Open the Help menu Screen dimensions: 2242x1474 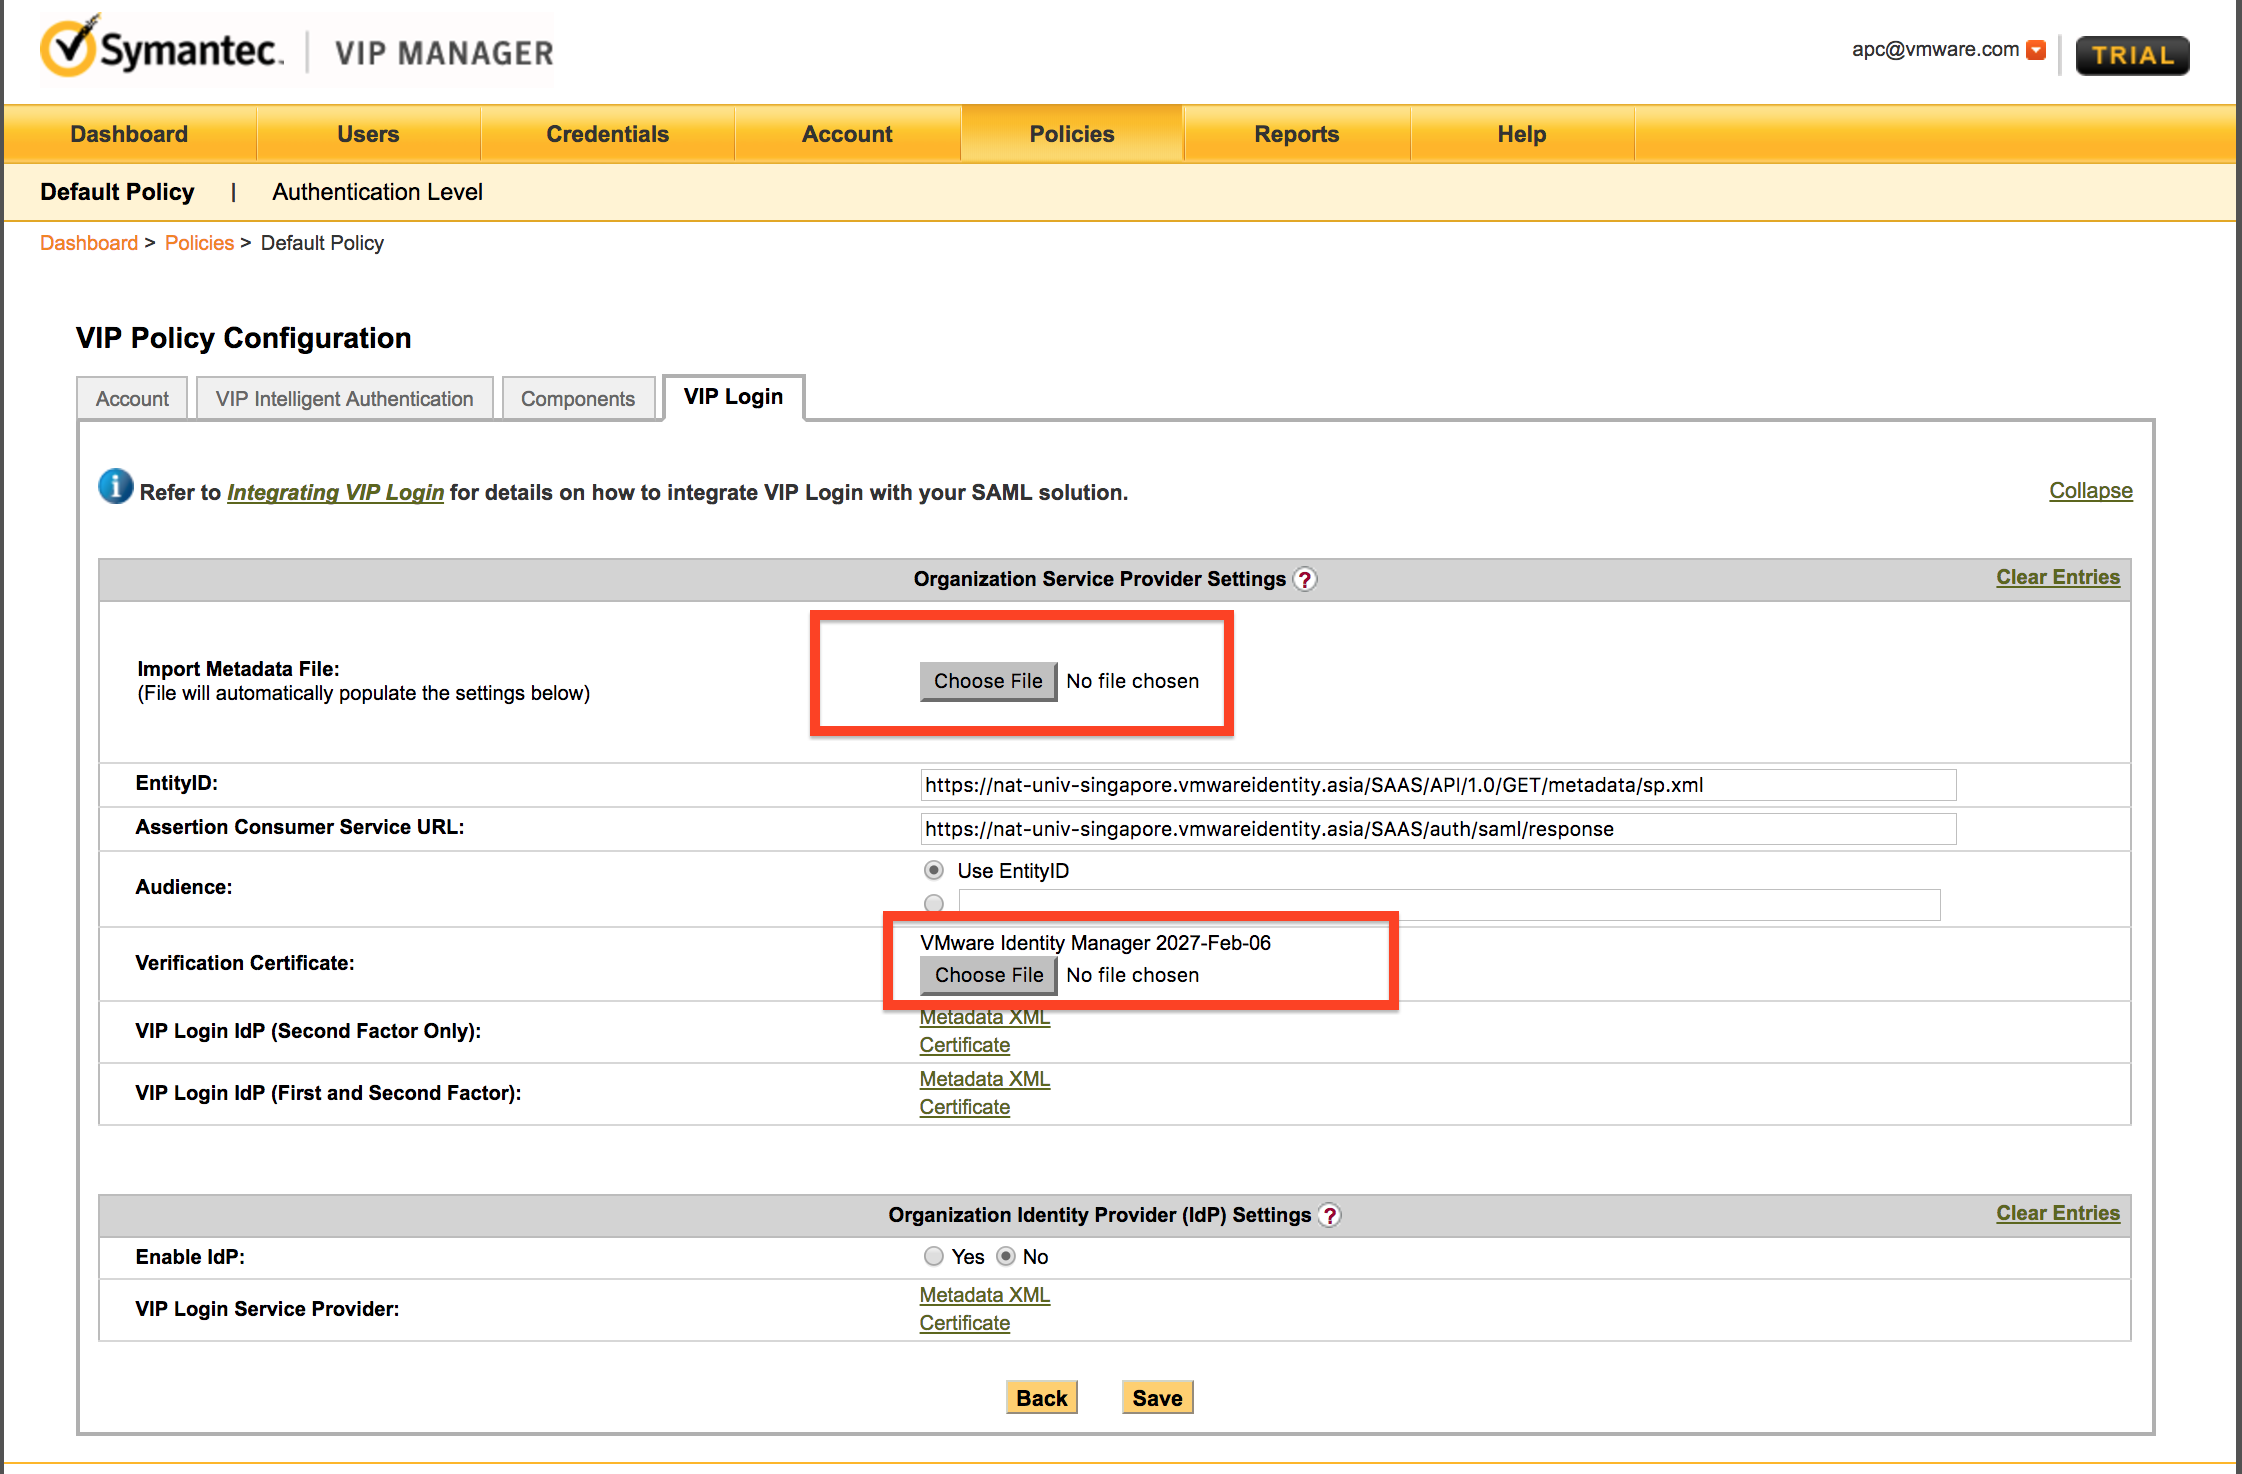(x=1522, y=134)
